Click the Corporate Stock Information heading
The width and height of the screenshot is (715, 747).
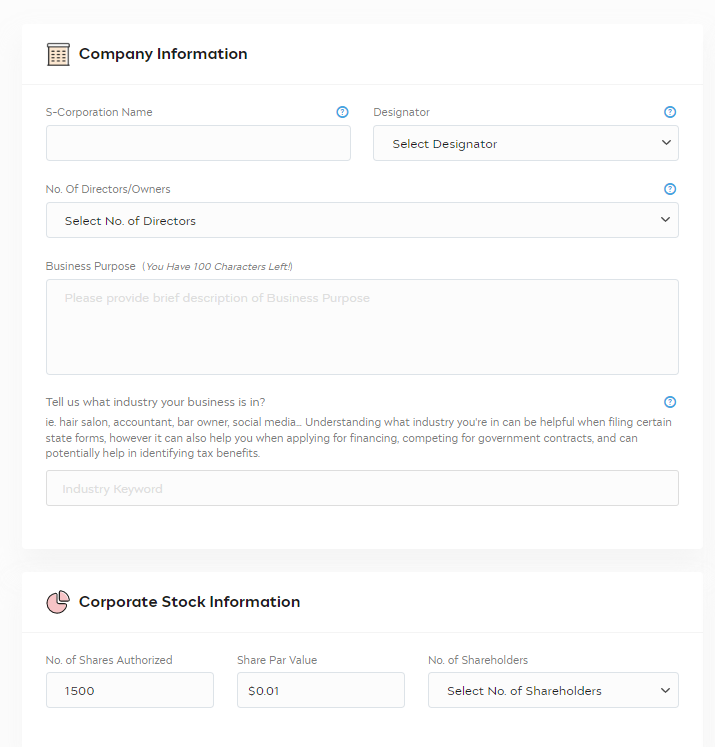(x=190, y=602)
